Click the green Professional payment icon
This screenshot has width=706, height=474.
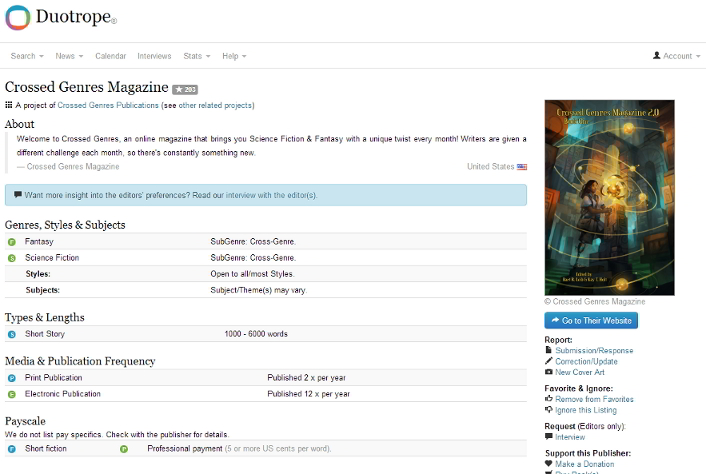click(124, 449)
